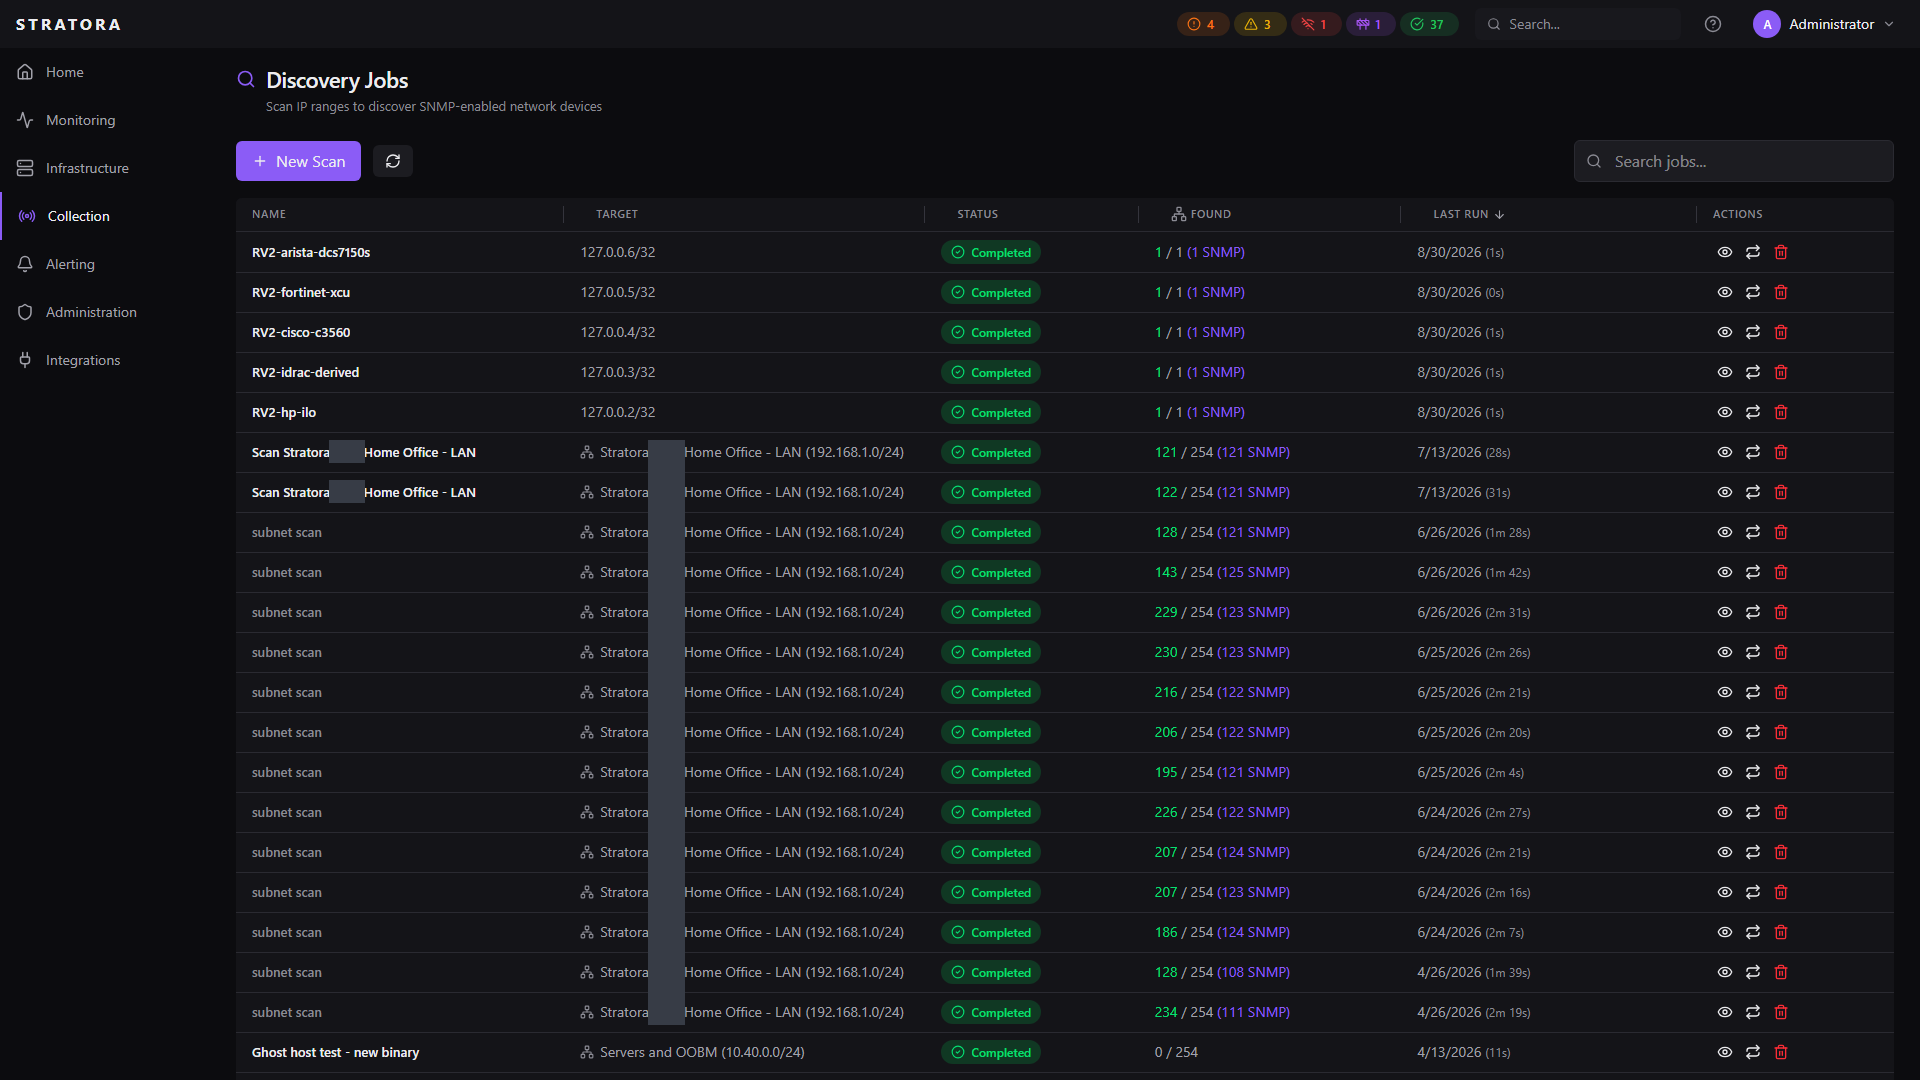View details of RV2-idrac-derived job
Image resolution: width=1920 pixels, height=1080 pixels.
pyautogui.click(x=1725, y=372)
